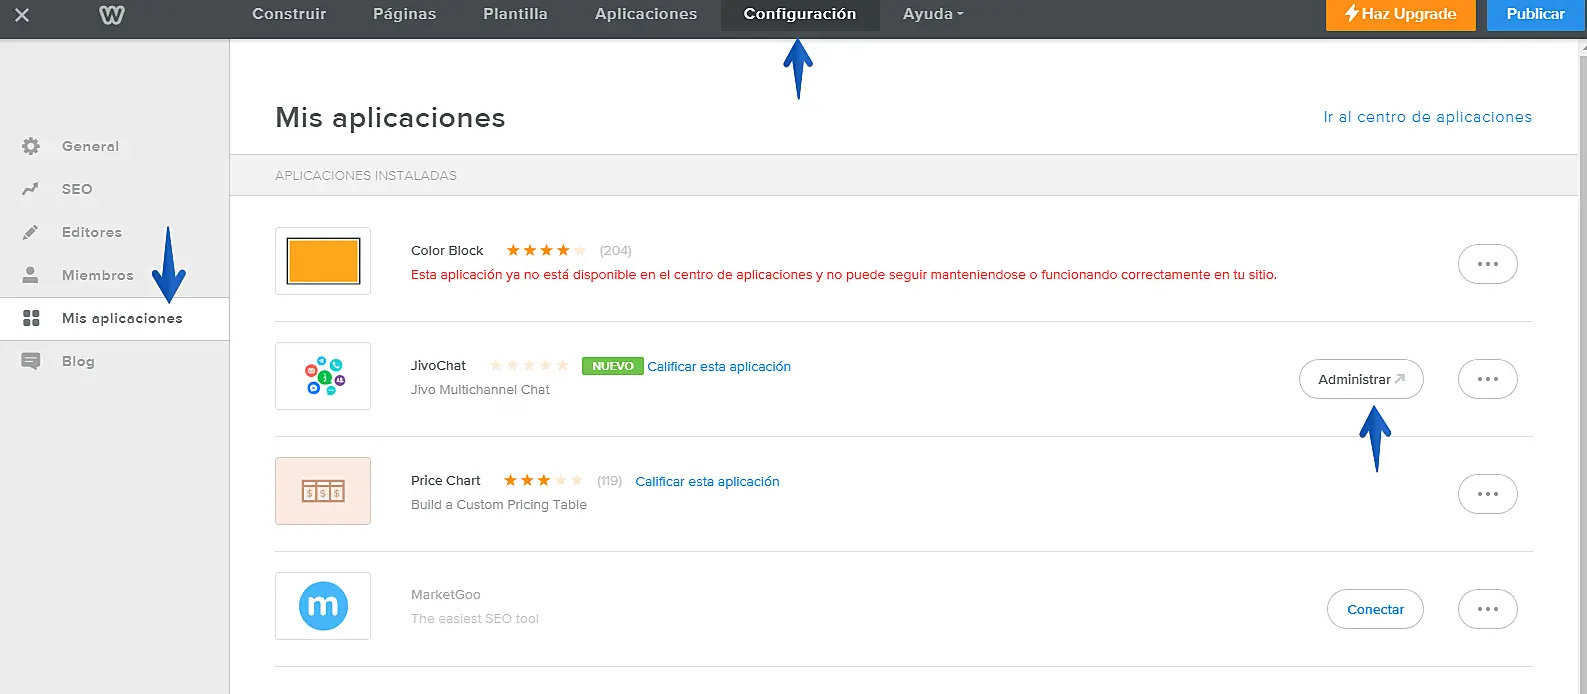
Task: Open the Blog speech bubble icon
Action: coord(31,361)
